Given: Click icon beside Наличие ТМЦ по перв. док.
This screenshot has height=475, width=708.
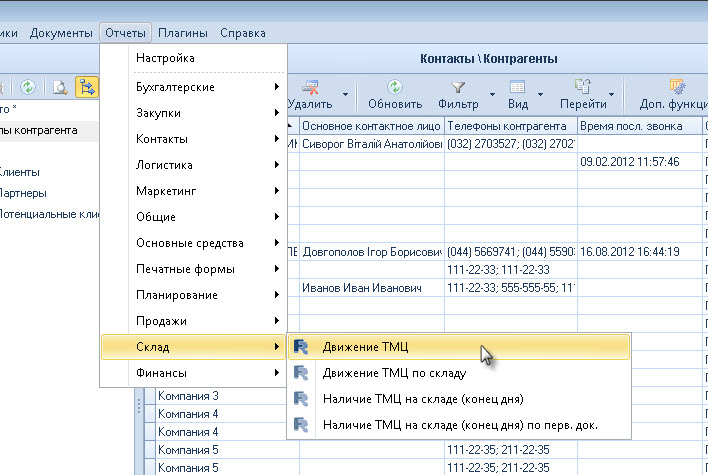Looking at the screenshot, I should [301, 425].
